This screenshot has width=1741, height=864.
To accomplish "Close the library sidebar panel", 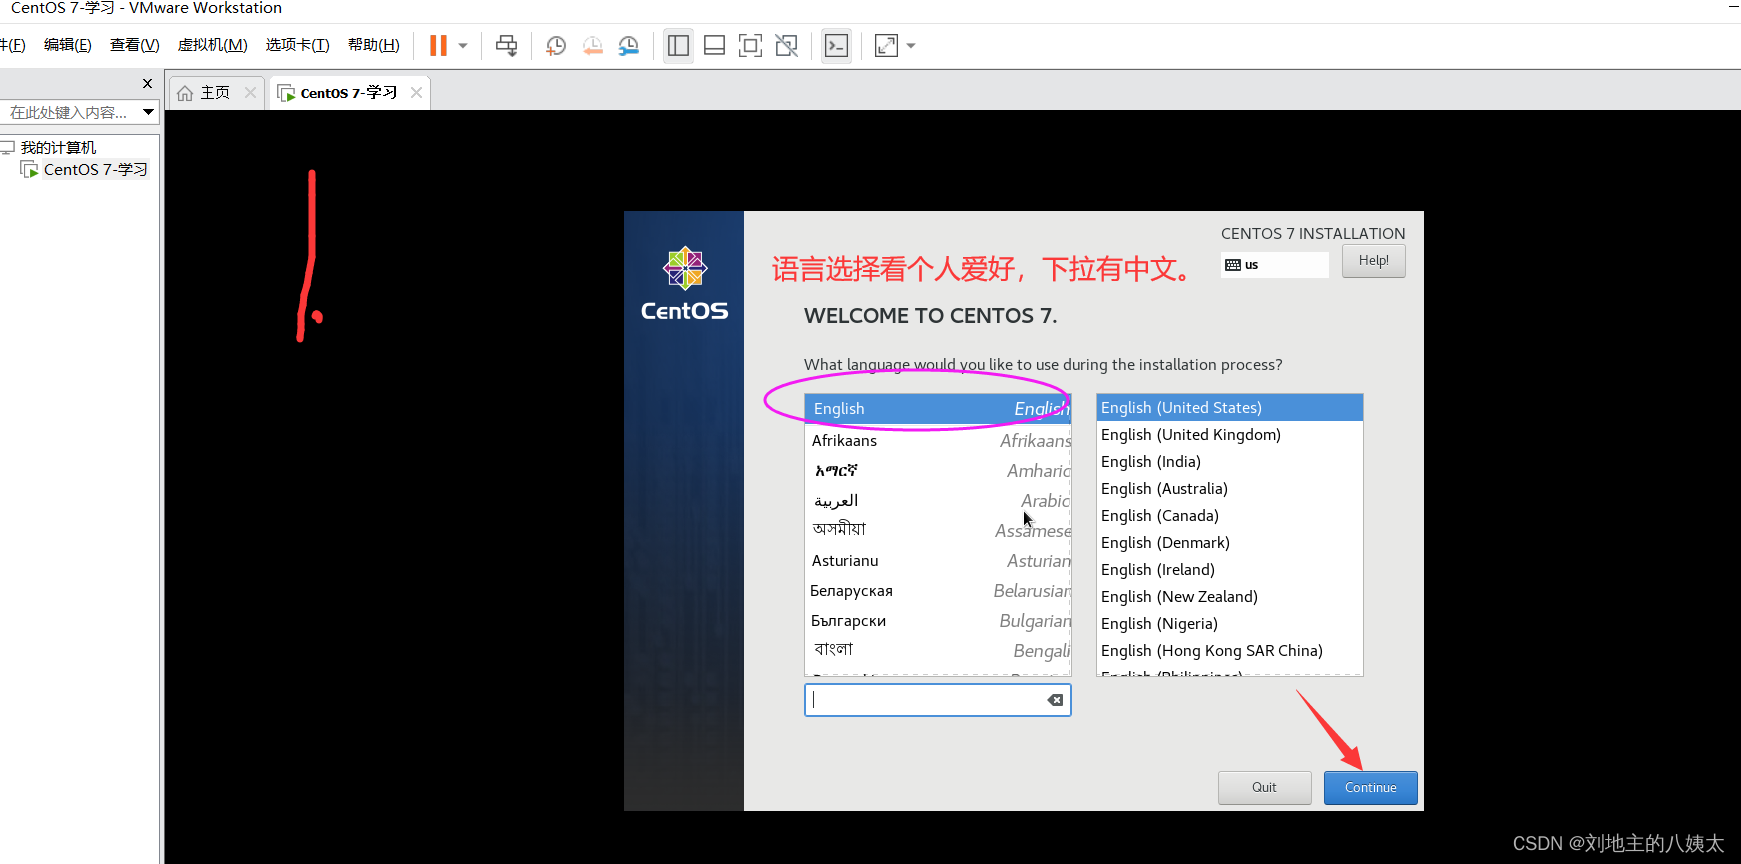I will (147, 84).
